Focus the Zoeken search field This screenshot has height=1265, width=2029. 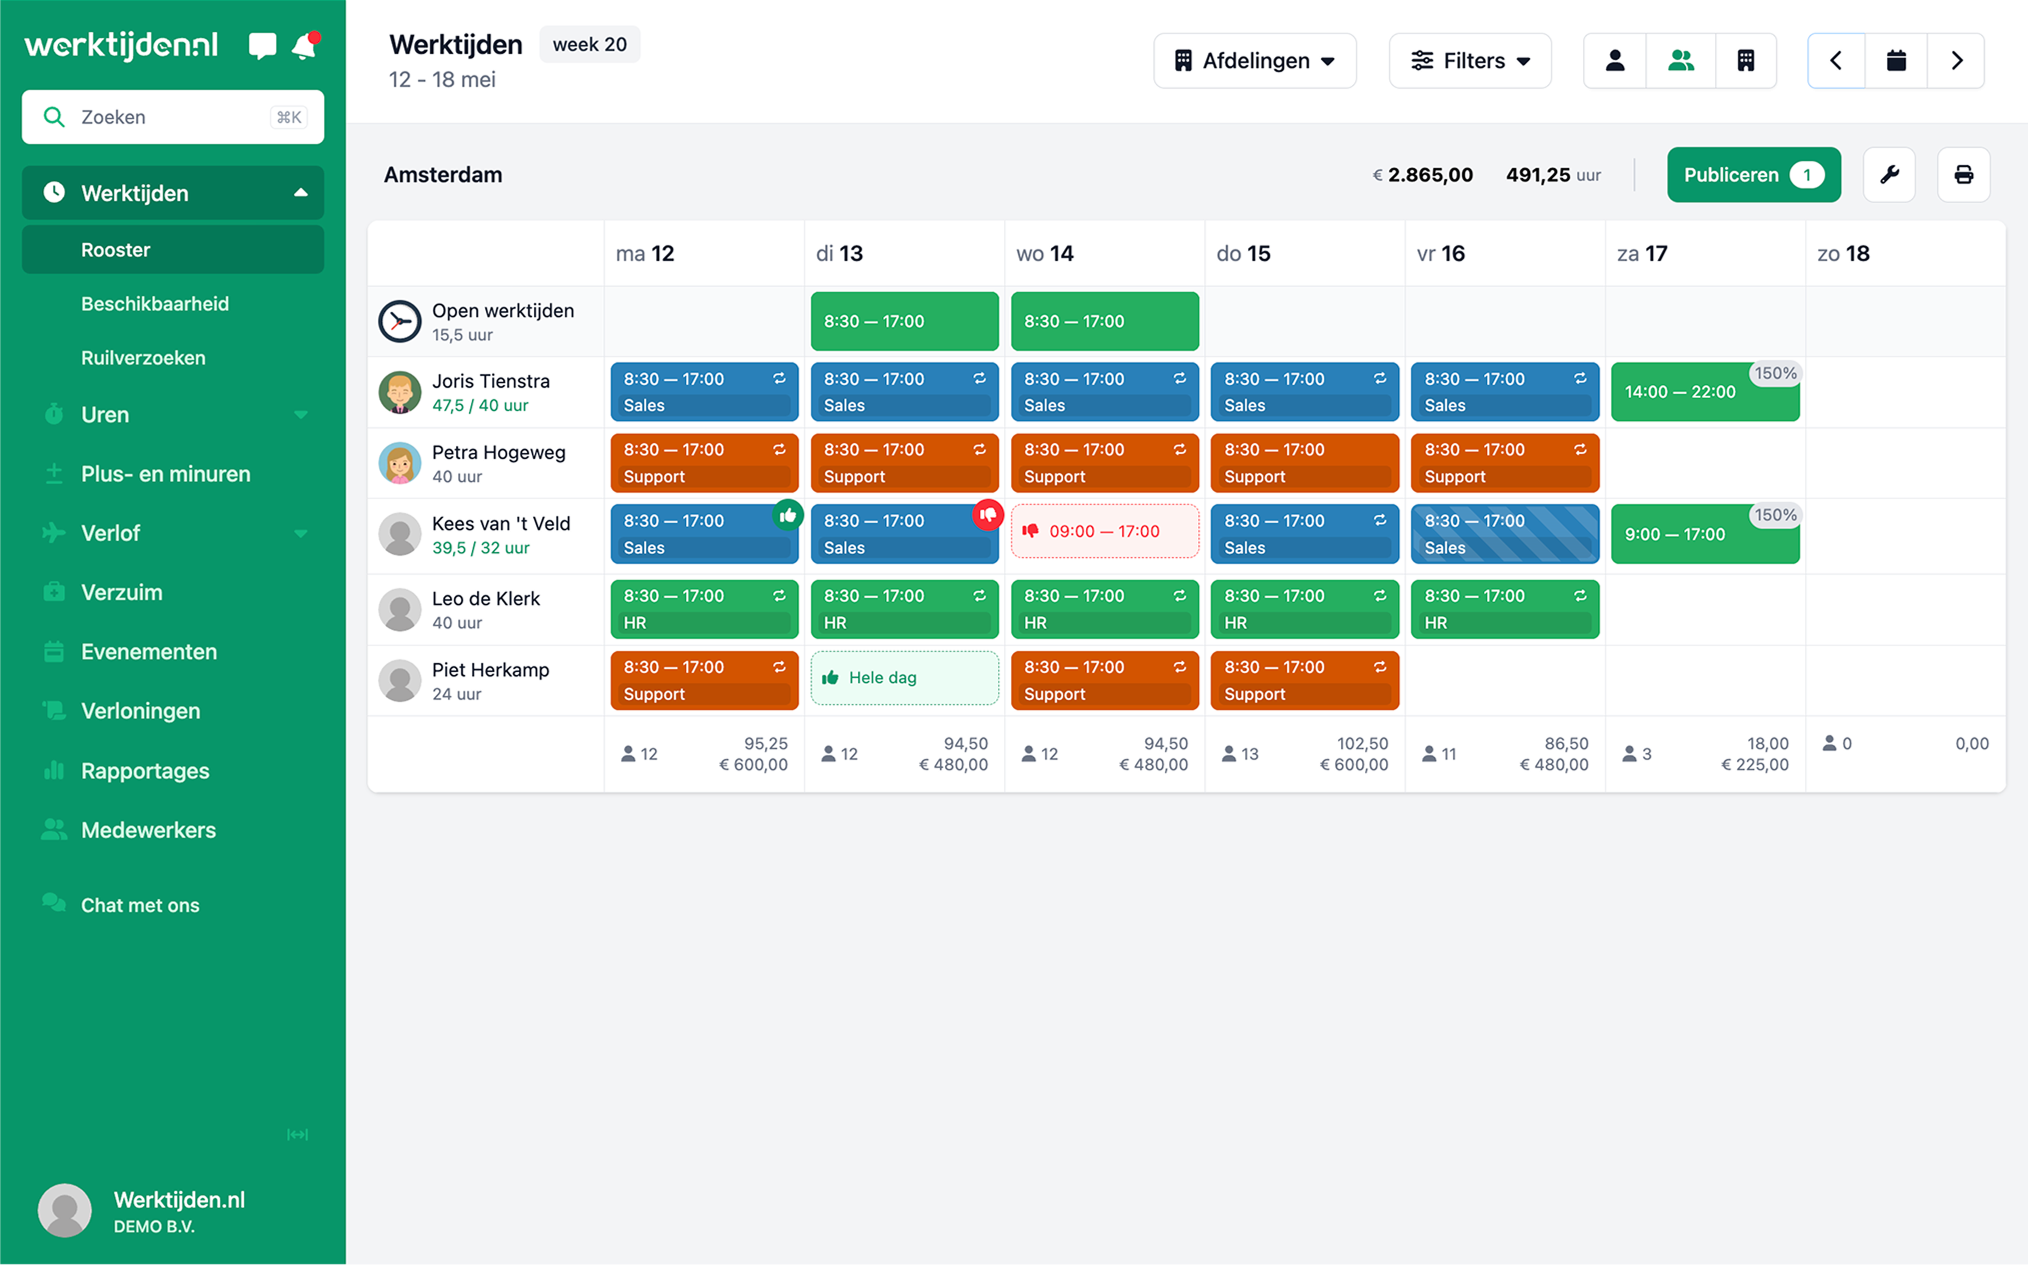172,117
